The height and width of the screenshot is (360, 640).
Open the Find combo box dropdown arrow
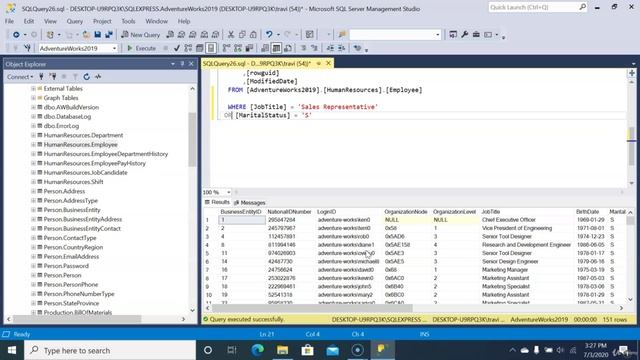(x=438, y=35)
